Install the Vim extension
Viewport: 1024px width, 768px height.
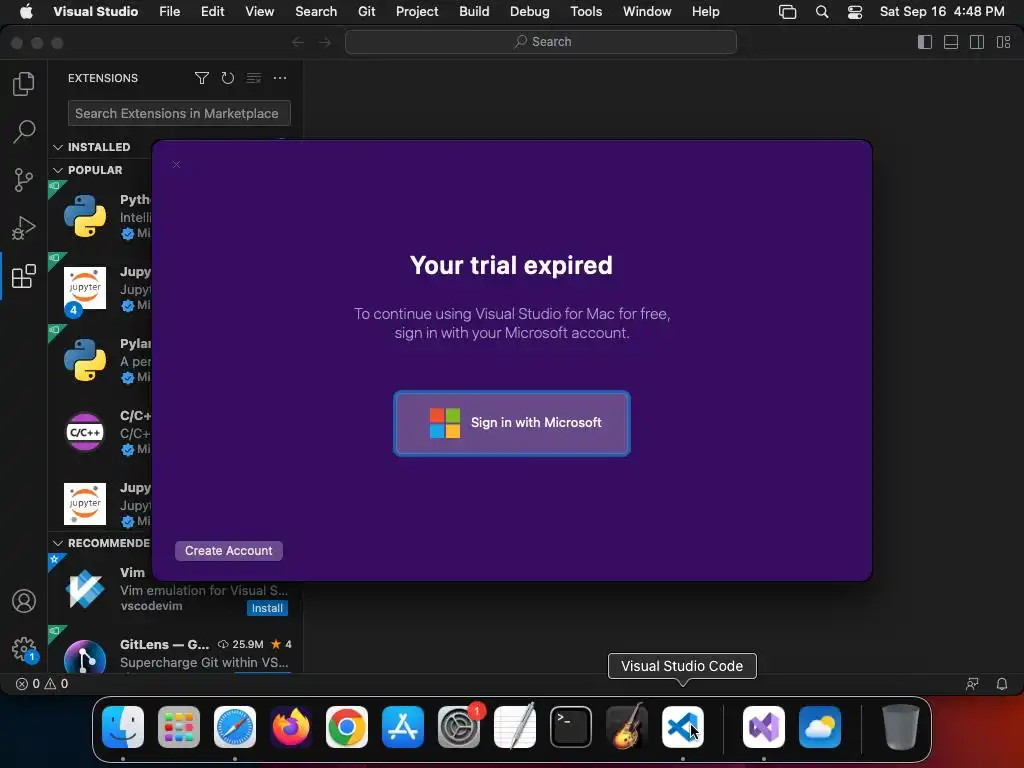pyautogui.click(x=267, y=608)
